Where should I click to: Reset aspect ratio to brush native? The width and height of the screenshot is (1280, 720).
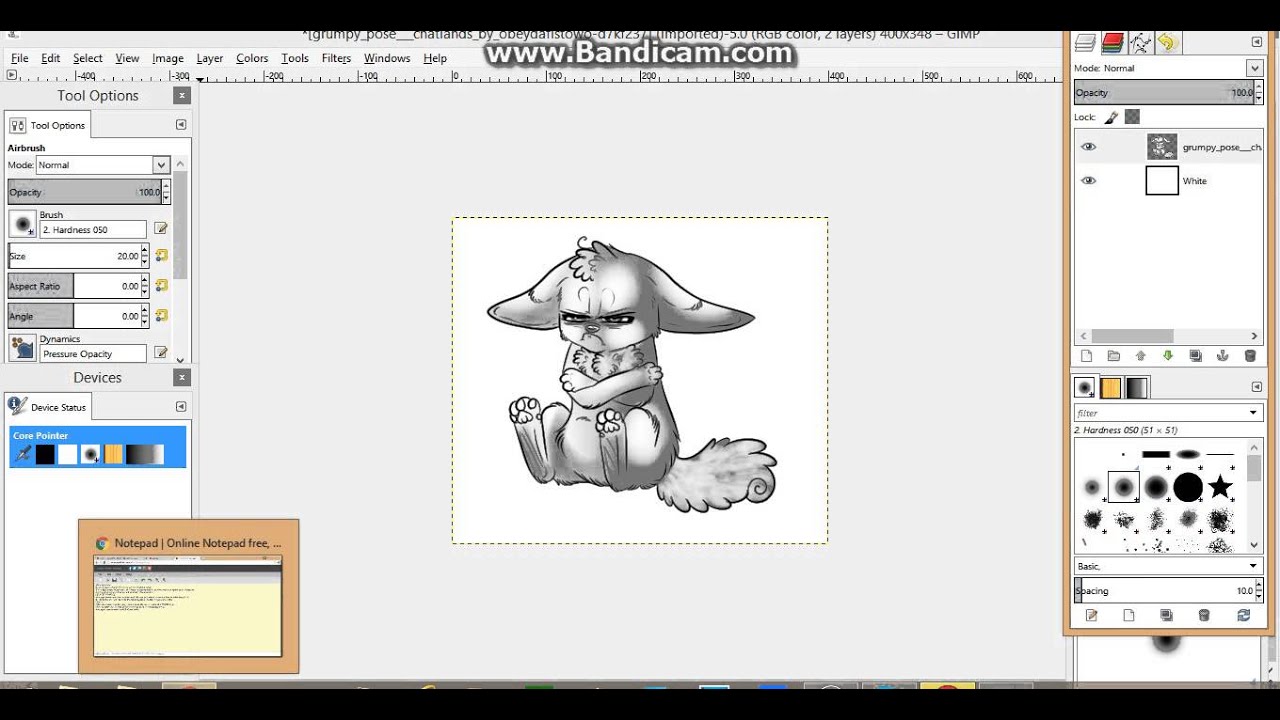(x=161, y=286)
